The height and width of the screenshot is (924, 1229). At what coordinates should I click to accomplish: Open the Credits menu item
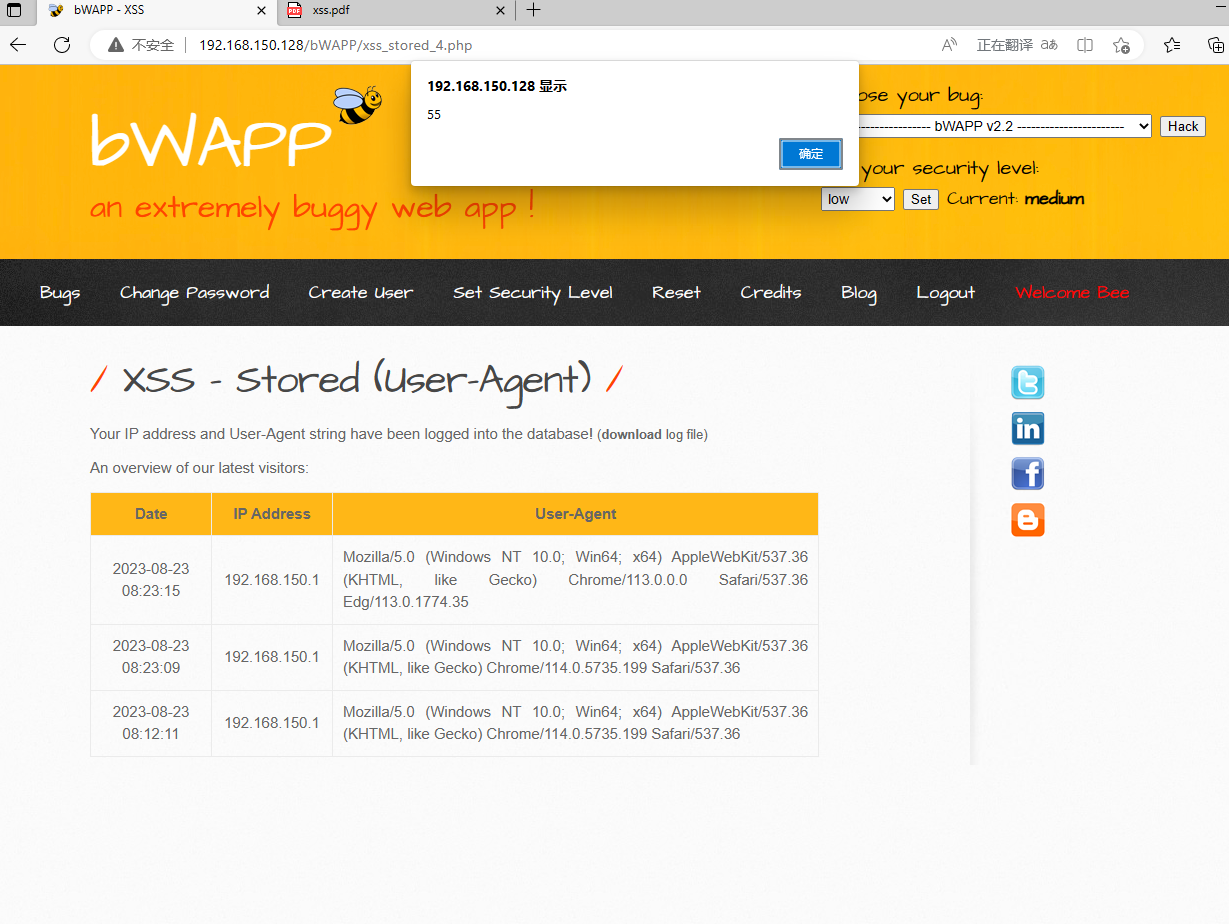pos(771,293)
